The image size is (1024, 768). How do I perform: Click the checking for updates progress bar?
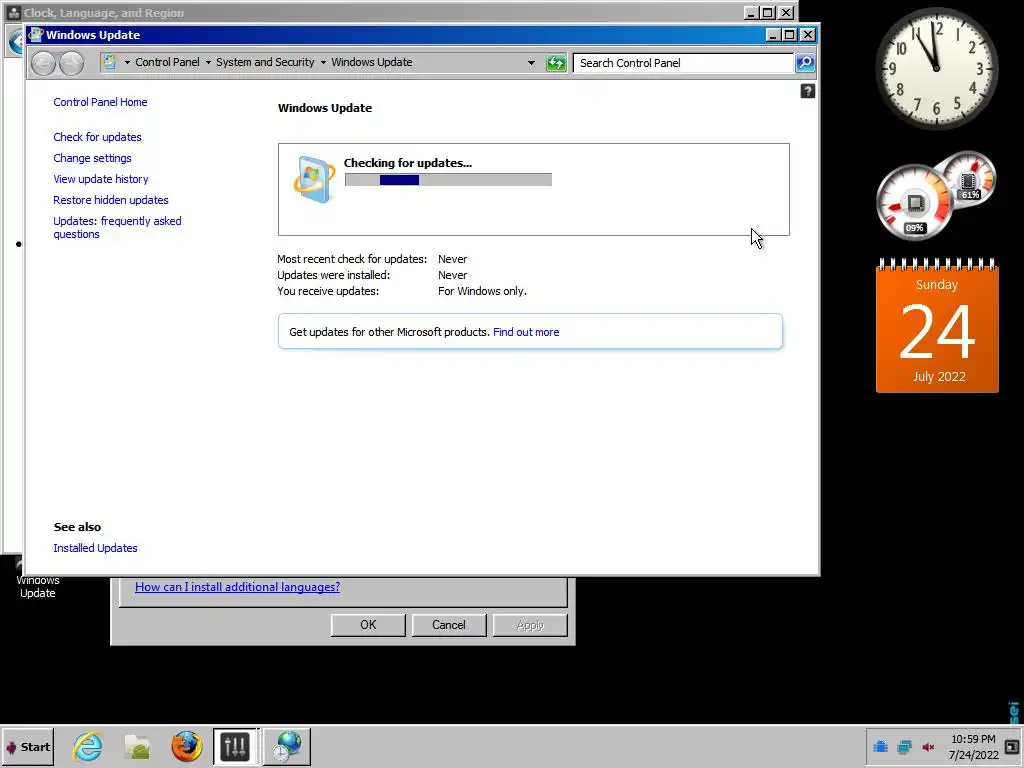coord(448,180)
